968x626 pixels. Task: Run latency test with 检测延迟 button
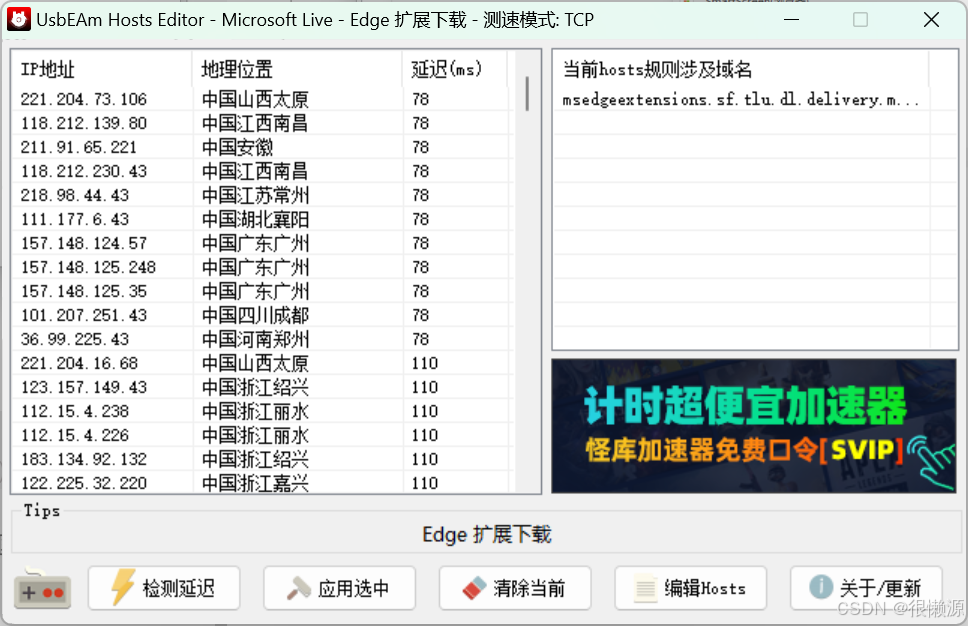[x=164, y=588]
